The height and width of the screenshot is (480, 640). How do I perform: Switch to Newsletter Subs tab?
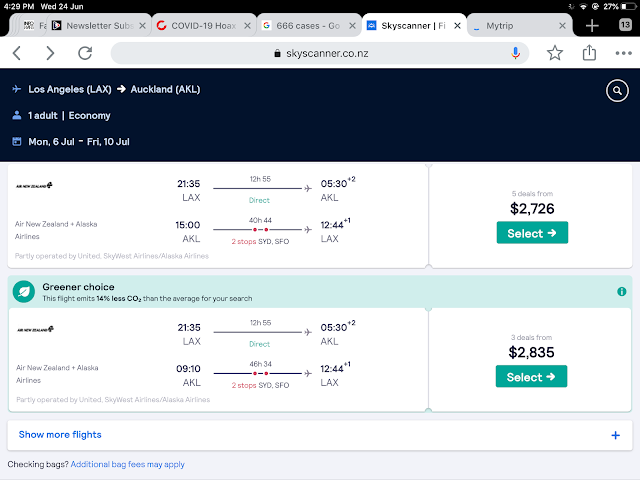click(100, 26)
